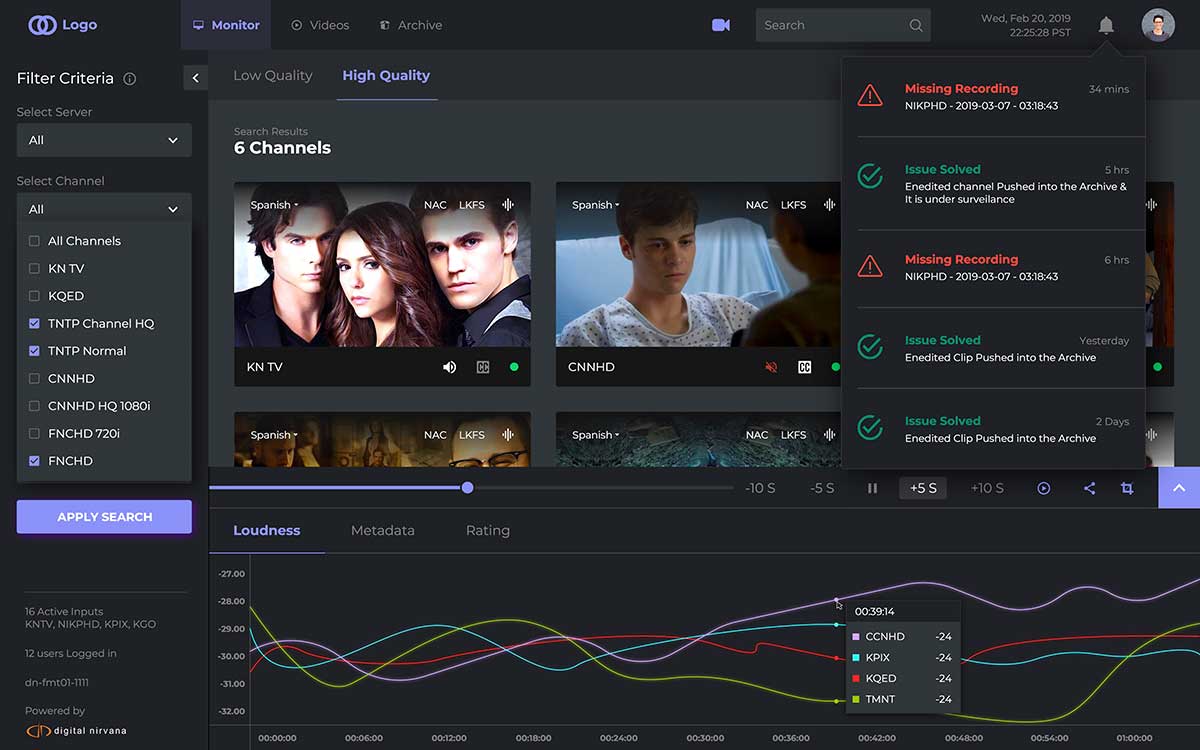
Task: Select the High Quality tab
Action: tap(386, 75)
